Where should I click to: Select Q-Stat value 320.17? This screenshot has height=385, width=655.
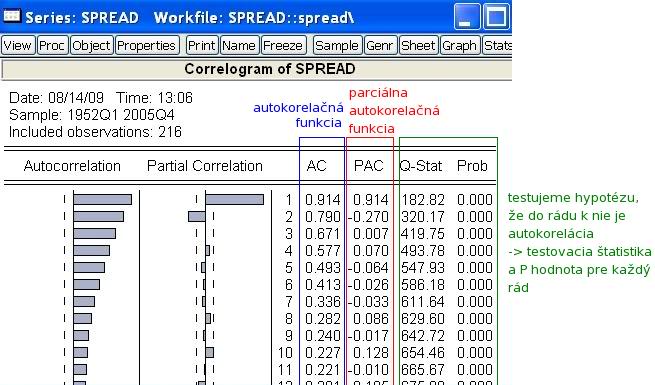tap(423, 217)
